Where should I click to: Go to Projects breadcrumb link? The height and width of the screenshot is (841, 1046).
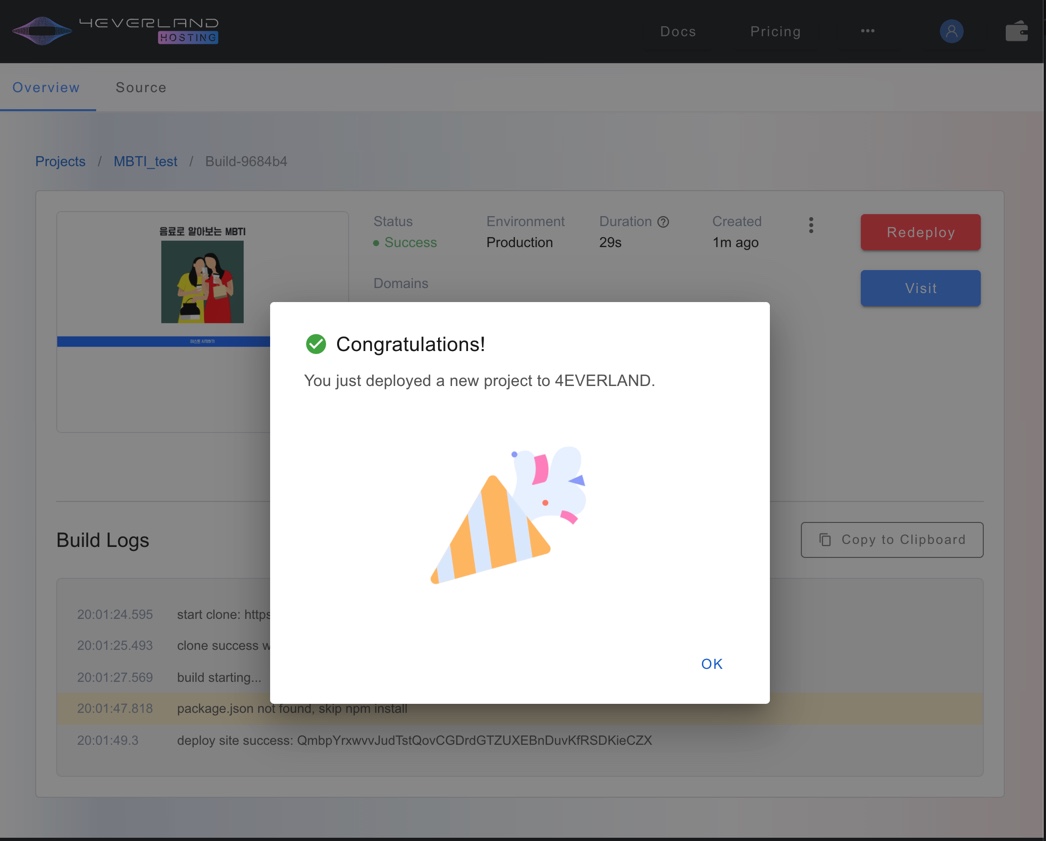click(x=60, y=161)
